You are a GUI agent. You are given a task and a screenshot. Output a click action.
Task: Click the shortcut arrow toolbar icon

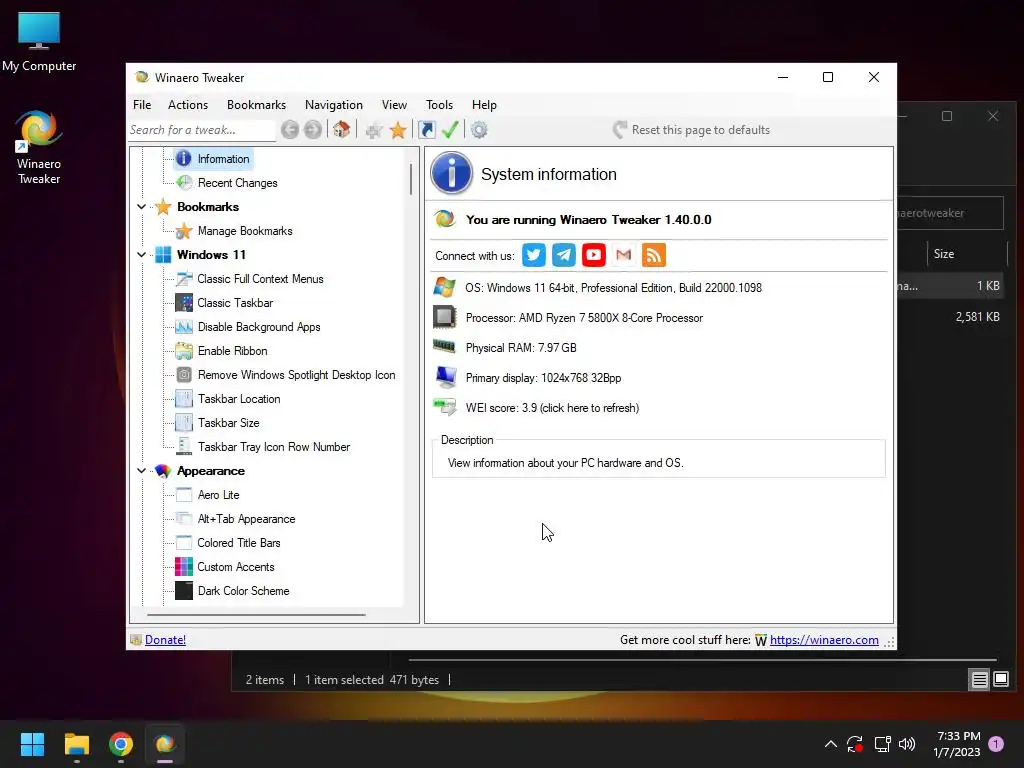click(426, 130)
